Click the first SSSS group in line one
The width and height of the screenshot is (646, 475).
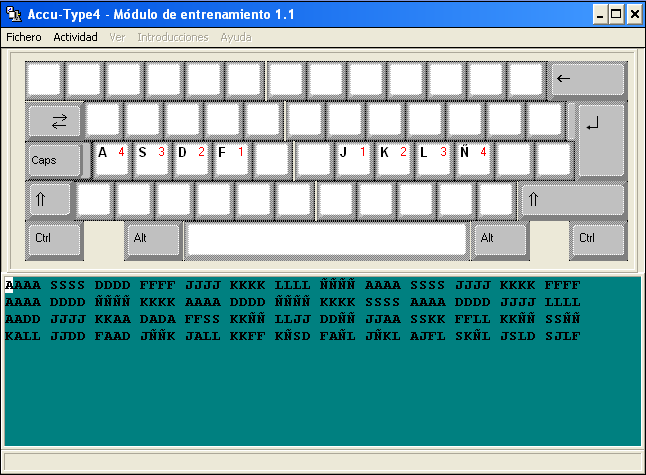click(68, 285)
